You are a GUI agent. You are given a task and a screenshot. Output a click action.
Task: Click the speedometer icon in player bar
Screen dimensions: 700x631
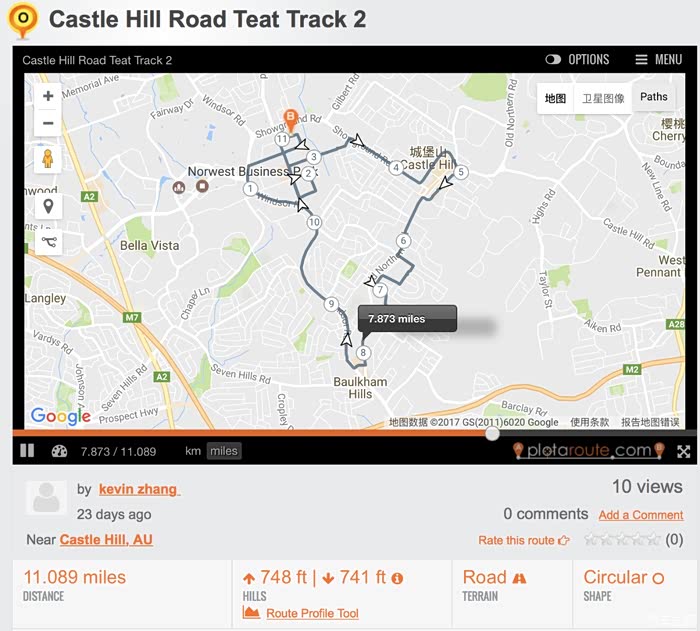click(x=59, y=451)
